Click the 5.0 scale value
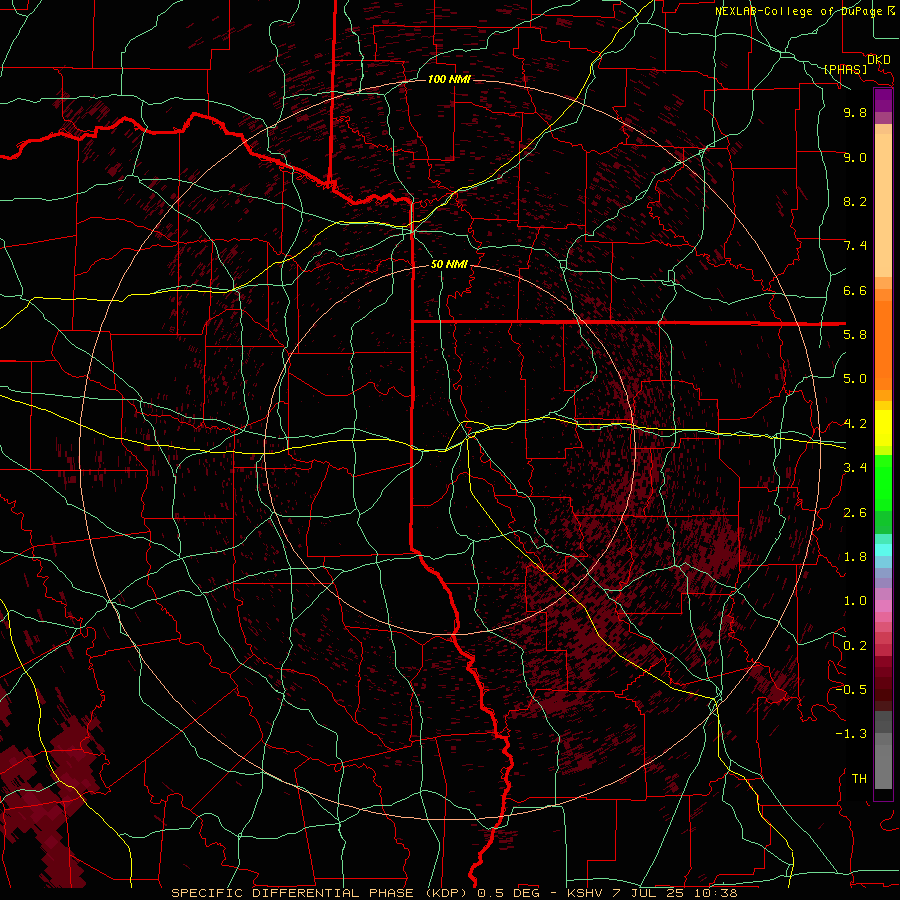The image size is (900, 900). coord(855,379)
